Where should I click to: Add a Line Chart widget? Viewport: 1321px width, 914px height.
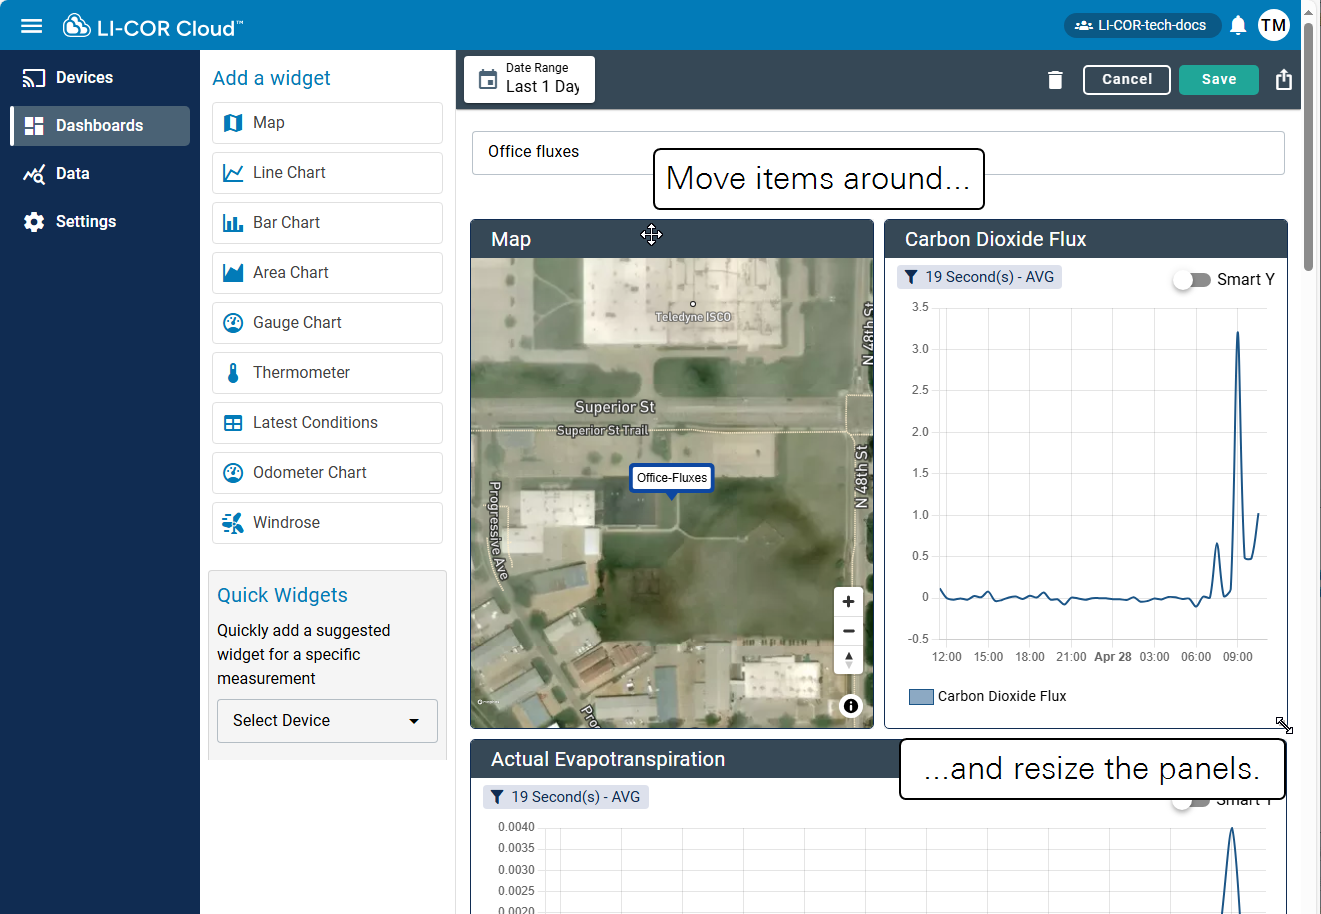pos(327,173)
